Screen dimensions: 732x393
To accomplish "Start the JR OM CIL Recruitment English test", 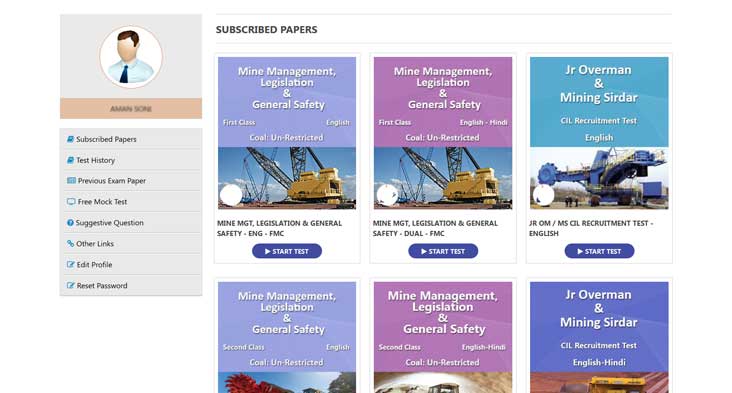I will click(599, 251).
